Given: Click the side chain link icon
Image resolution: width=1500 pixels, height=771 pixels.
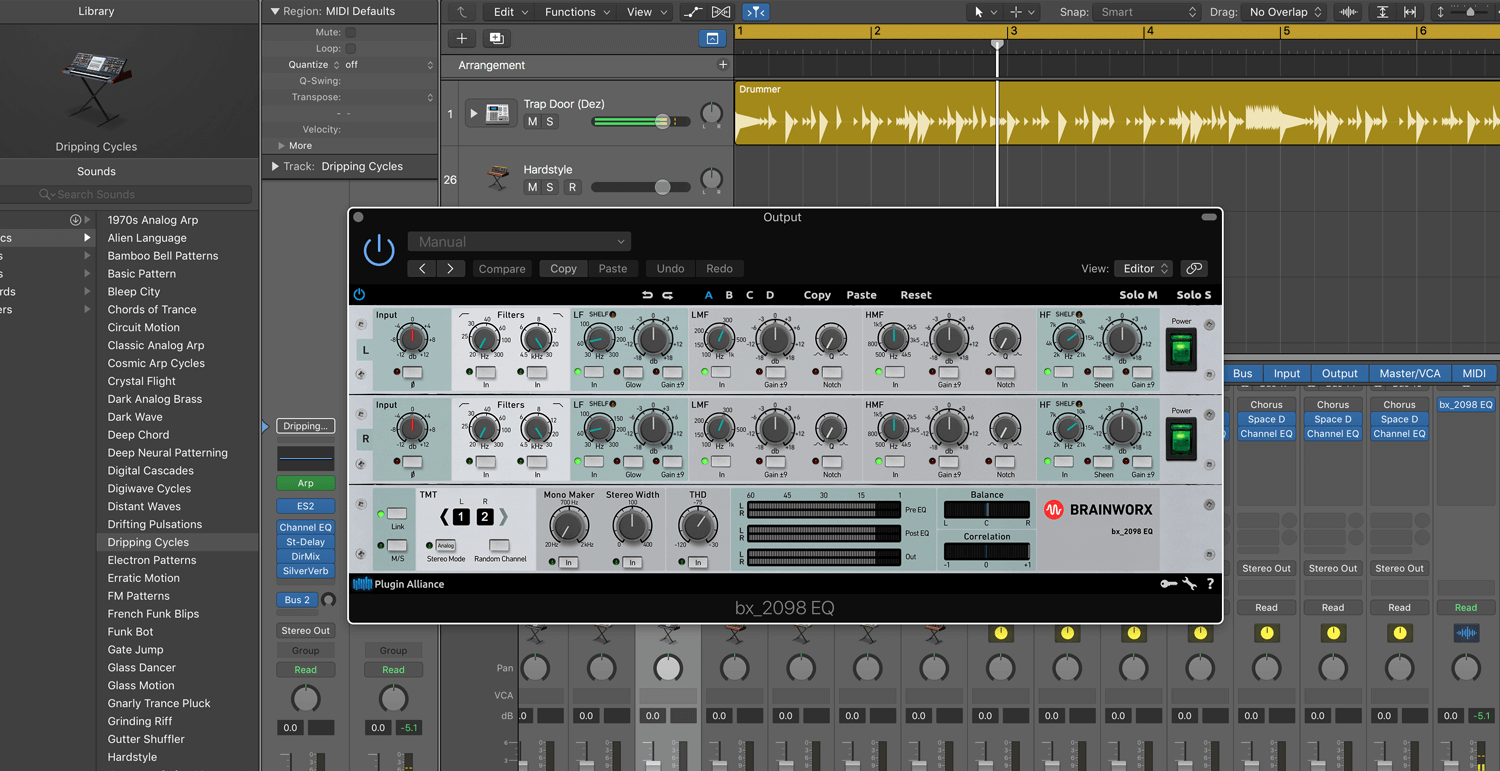Looking at the screenshot, I should point(1194,268).
